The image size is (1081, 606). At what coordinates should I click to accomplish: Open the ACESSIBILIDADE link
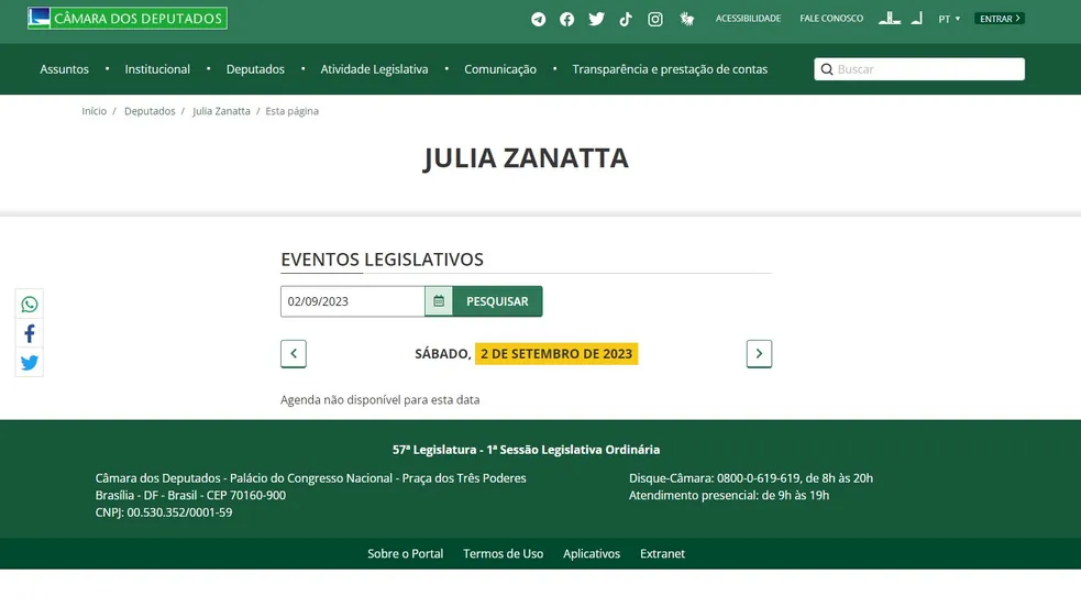click(748, 18)
